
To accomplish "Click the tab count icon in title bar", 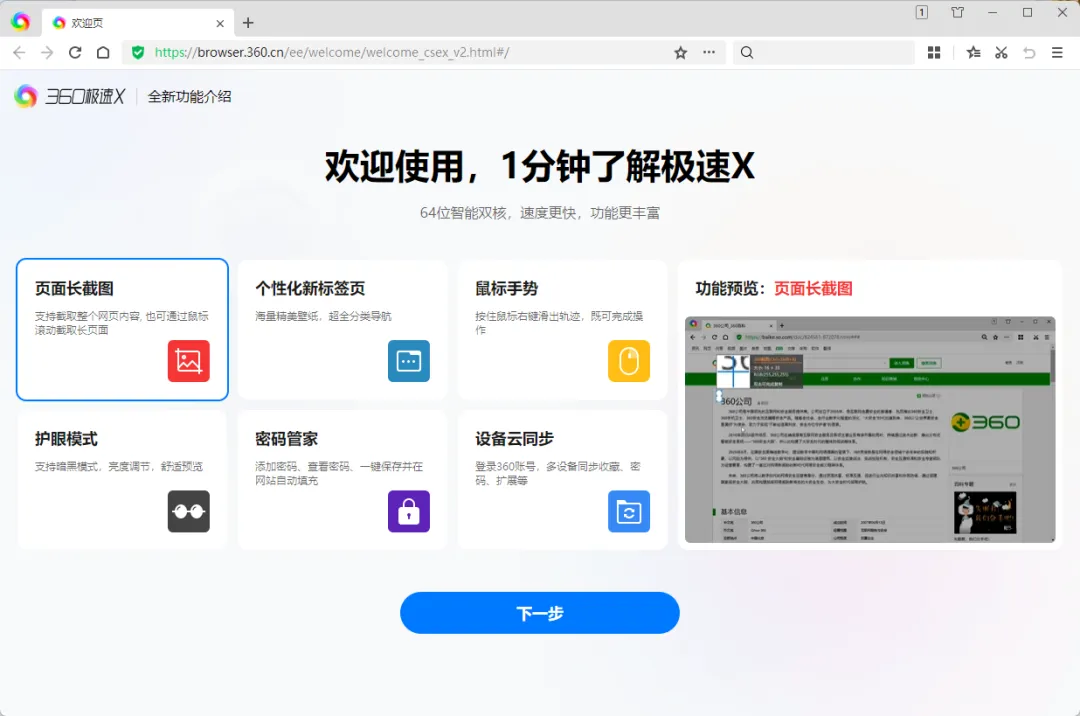I will [922, 12].
